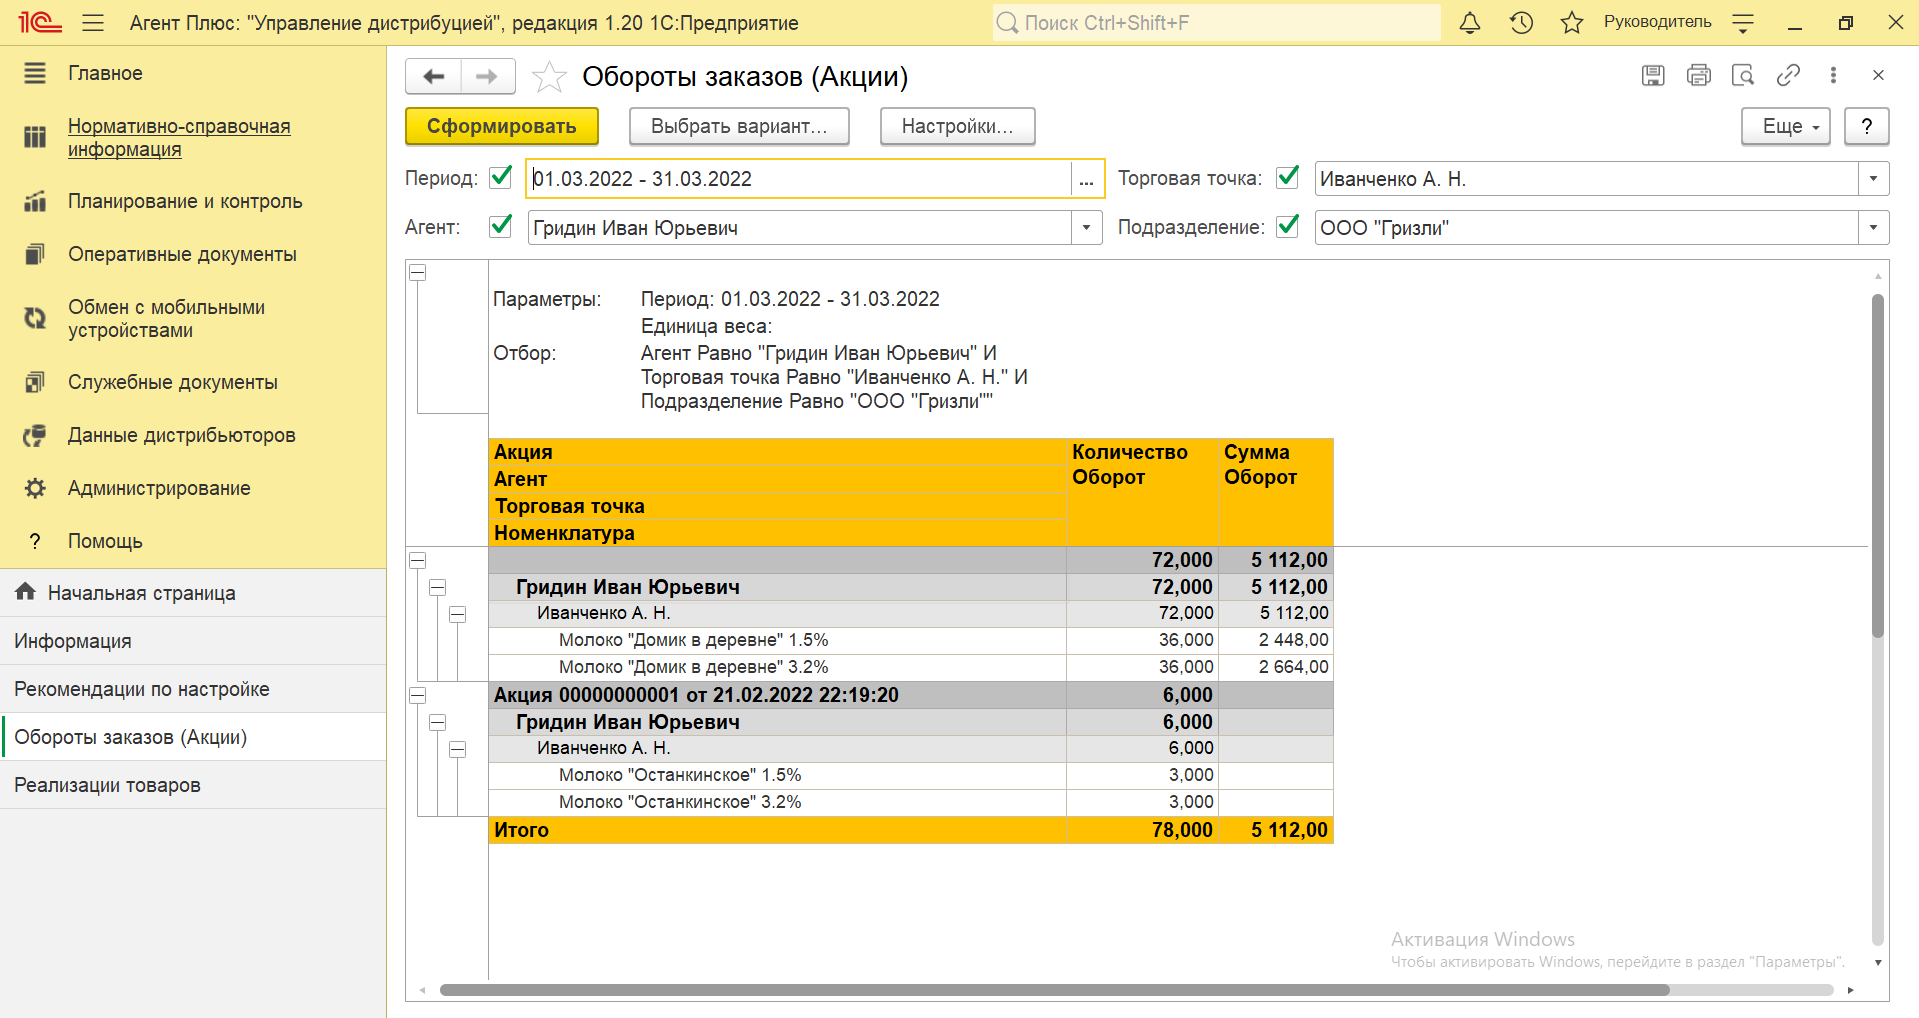Click the search field Поиск Ctrl+Shift+F
This screenshot has height=1018, width=1919.
coord(1217,22)
